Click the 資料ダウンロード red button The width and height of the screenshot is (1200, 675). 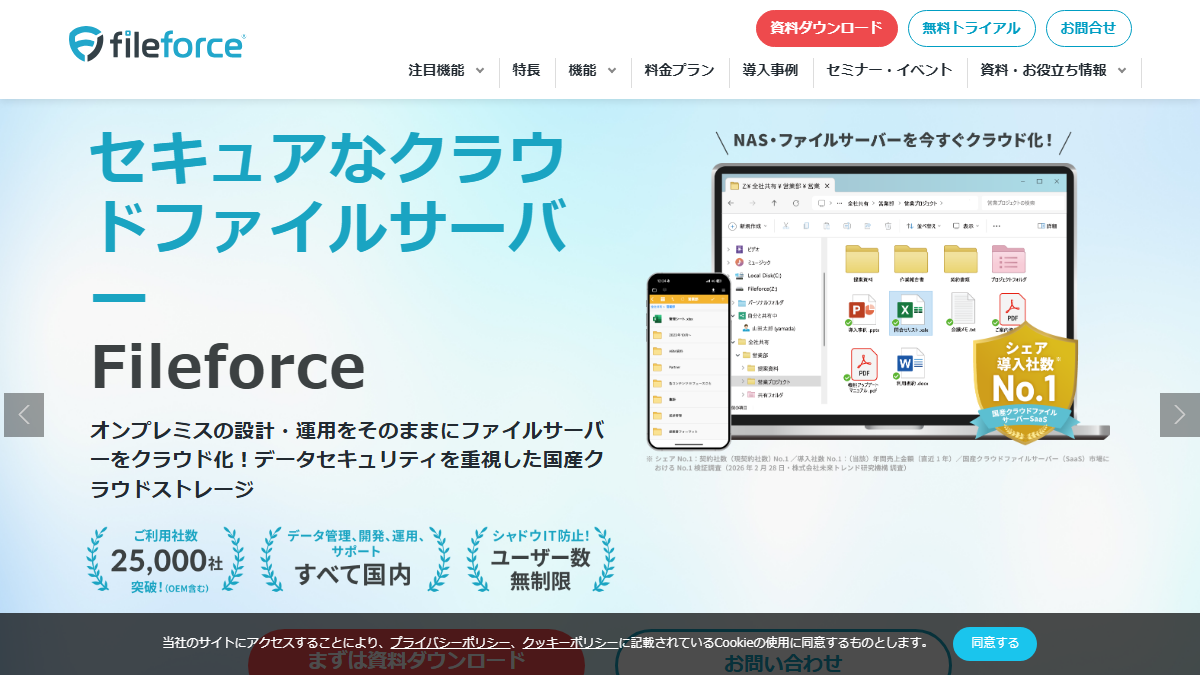click(826, 28)
